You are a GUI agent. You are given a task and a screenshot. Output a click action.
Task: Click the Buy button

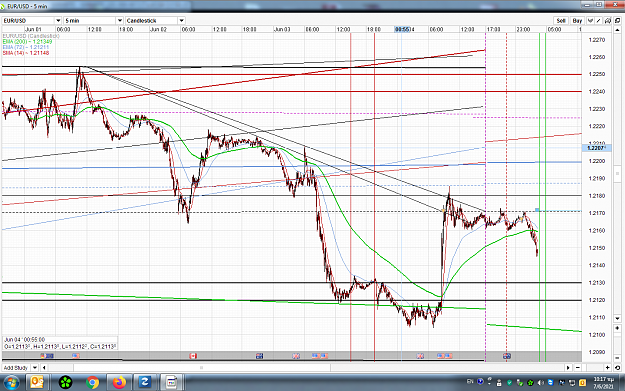coord(577,20)
